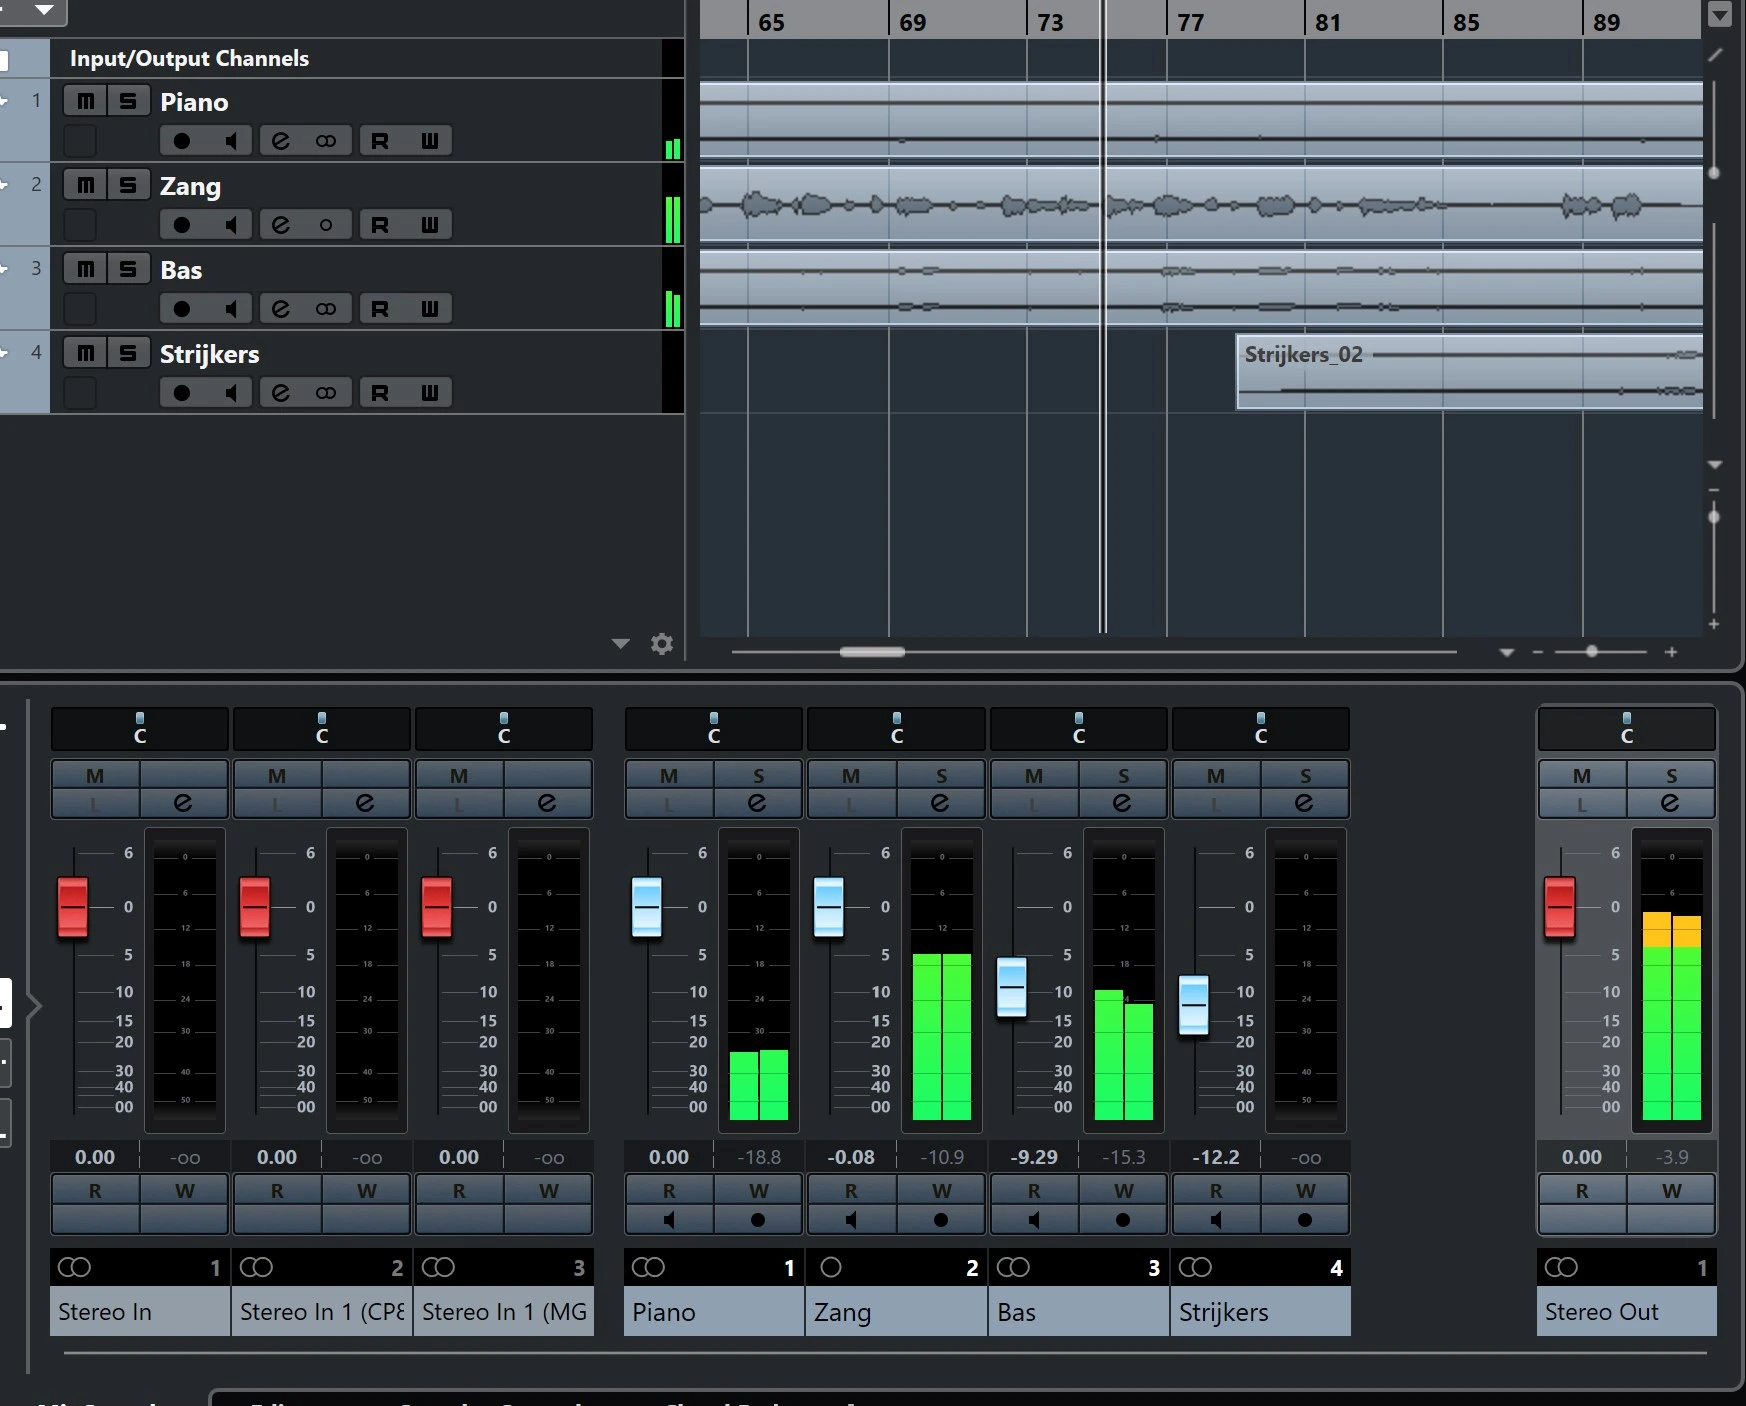Open channel settings for the Bas track
The width and height of the screenshot is (1746, 1406).
coord(281,309)
